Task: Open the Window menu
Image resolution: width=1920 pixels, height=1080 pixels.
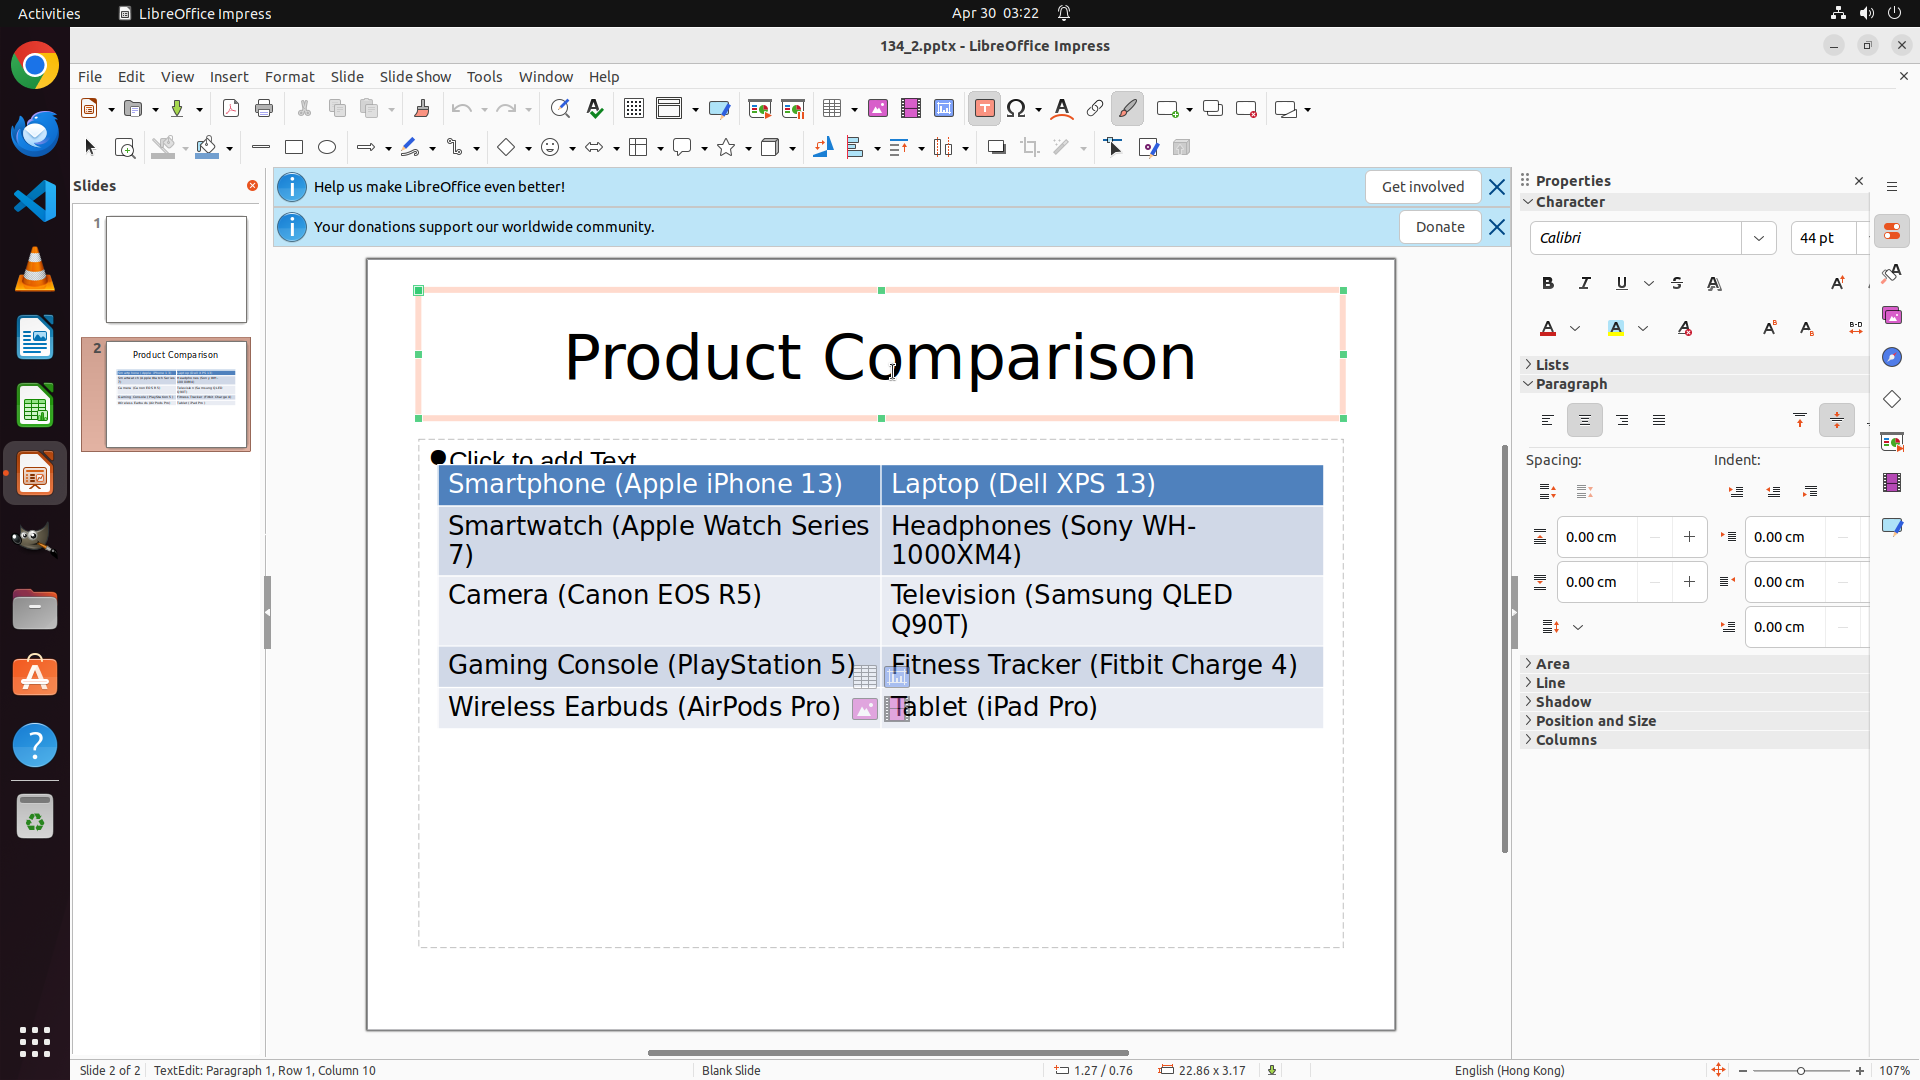Action: [x=546, y=77]
